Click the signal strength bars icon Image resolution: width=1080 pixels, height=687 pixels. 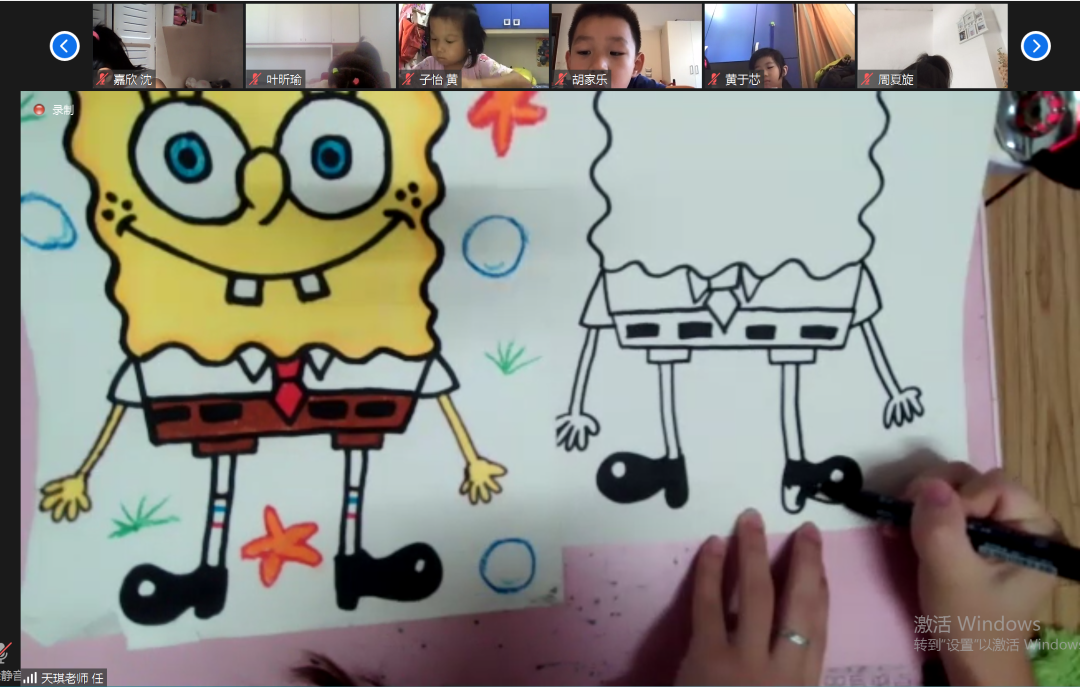(x=30, y=679)
